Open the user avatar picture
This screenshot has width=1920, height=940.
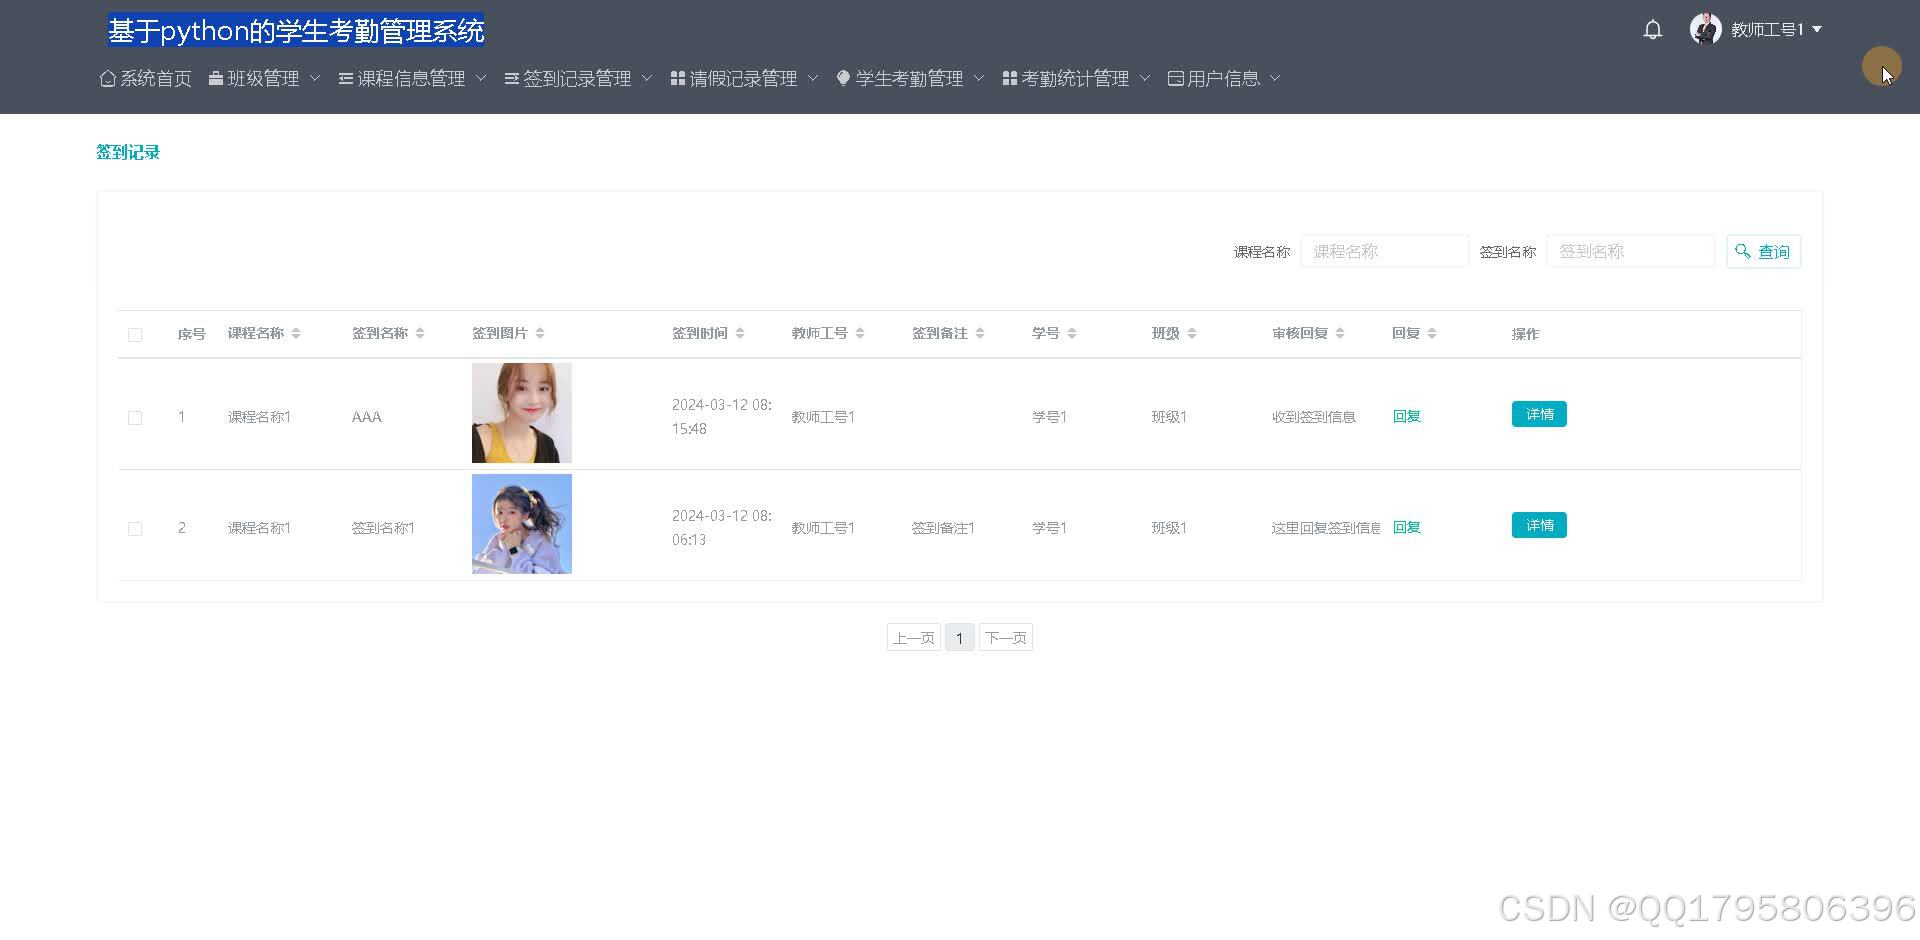point(1705,29)
